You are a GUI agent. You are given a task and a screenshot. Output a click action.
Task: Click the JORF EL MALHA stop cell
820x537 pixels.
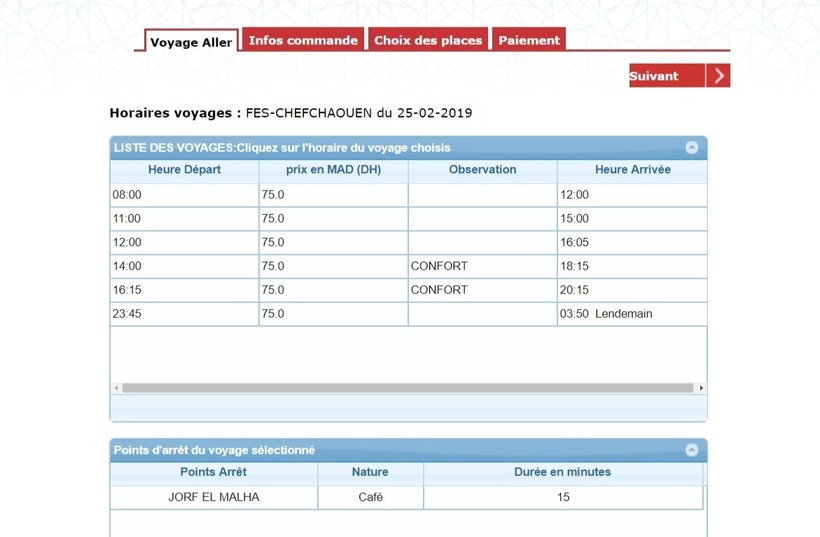pos(213,497)
